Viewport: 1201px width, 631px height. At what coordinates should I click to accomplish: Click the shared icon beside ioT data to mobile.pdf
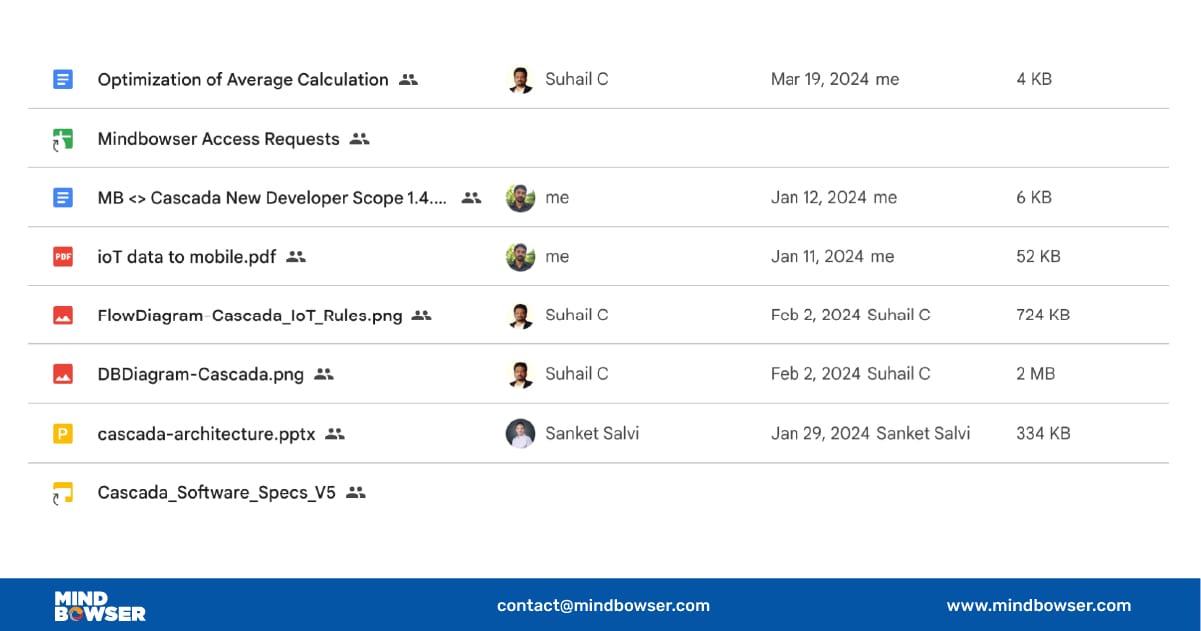295,257
